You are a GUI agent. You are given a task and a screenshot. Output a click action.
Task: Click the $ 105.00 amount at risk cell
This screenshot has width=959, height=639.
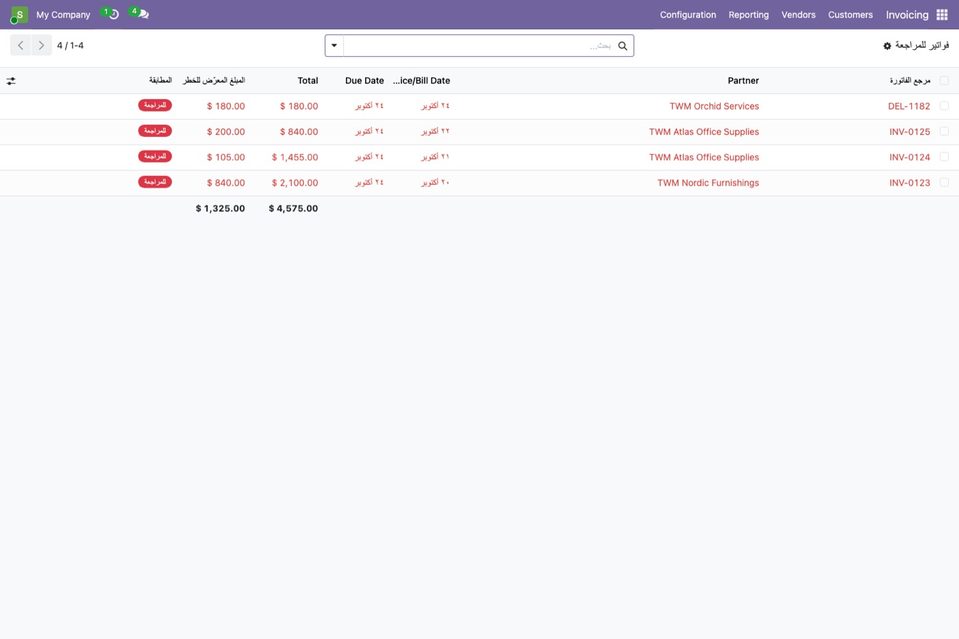pyautogui.click(x=226, y=158)
